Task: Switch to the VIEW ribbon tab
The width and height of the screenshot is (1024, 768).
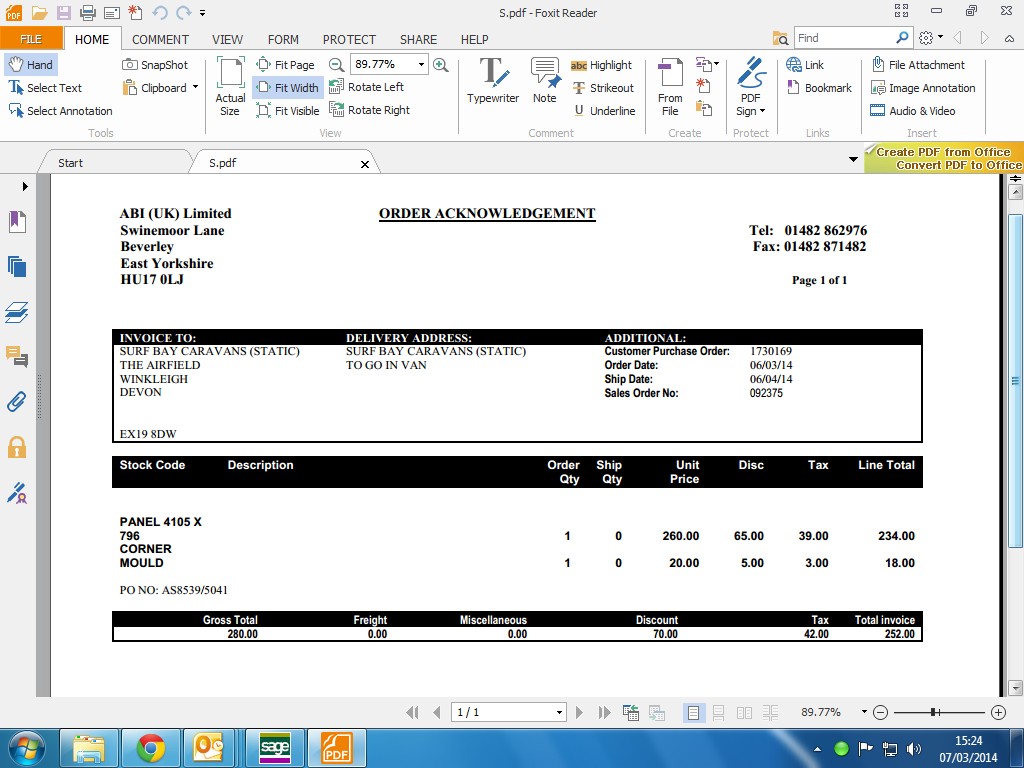Action: click(227, 40)
